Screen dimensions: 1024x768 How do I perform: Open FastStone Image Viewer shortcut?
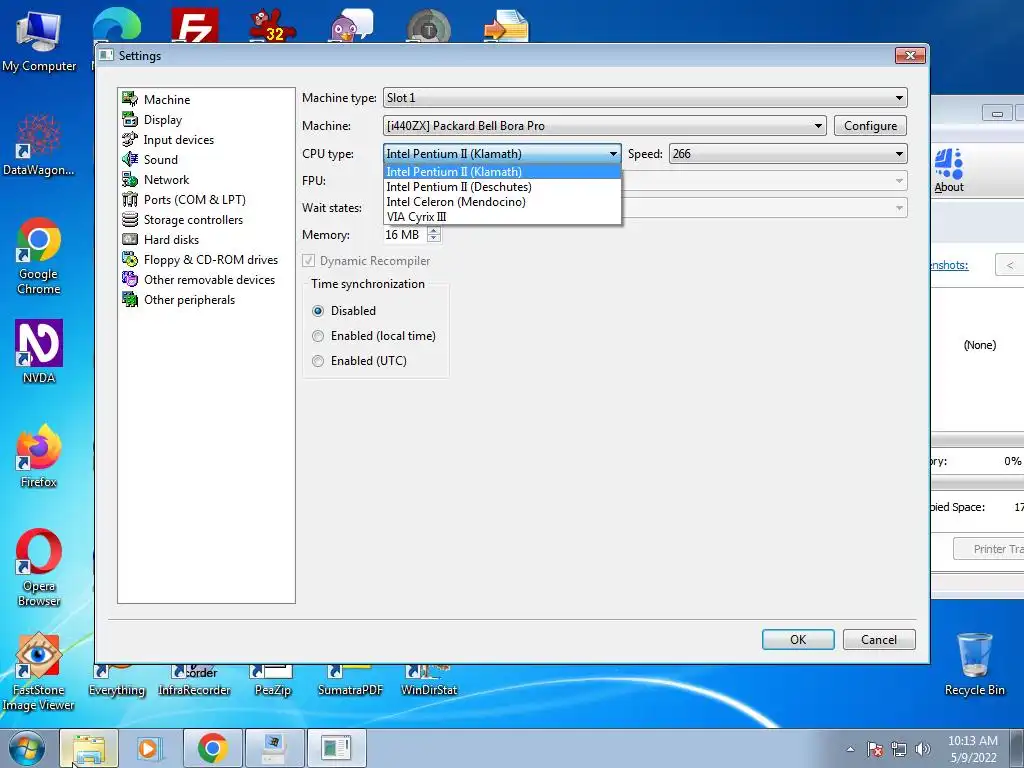(x=39, y=671)
